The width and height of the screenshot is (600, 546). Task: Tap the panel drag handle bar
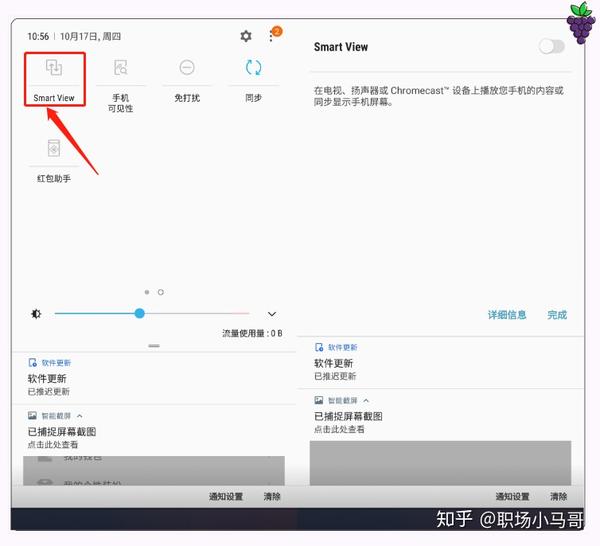coord(154,346)
